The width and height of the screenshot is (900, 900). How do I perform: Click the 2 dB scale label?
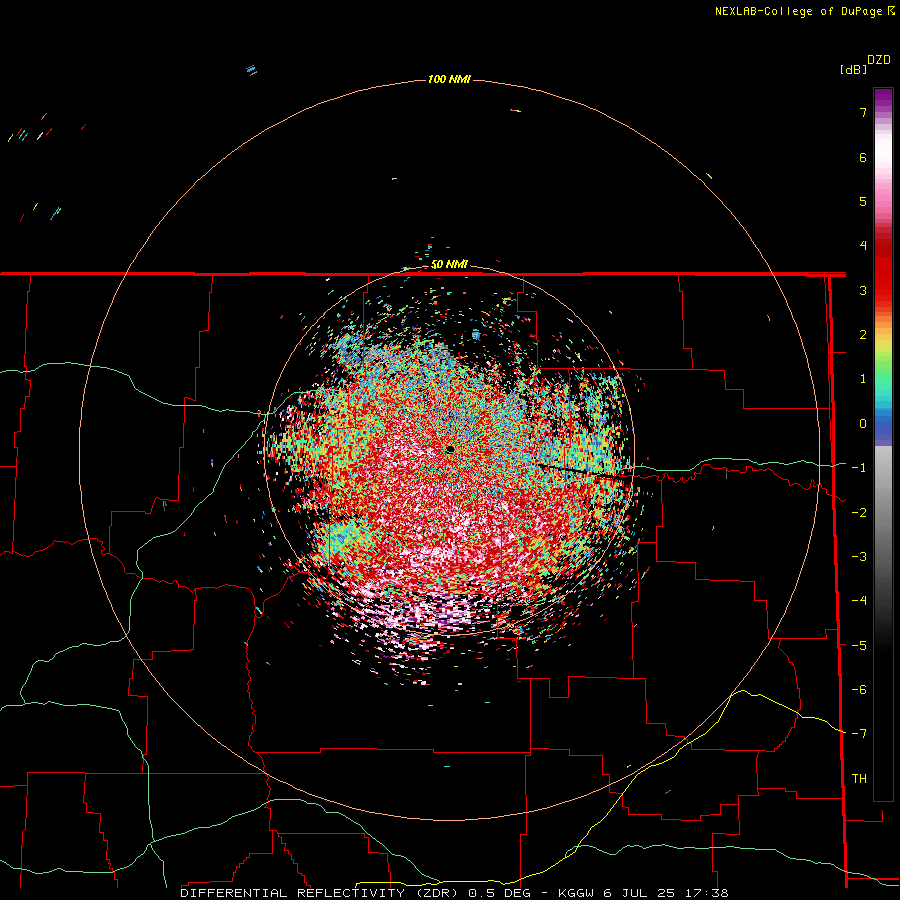tap(863, 335)
